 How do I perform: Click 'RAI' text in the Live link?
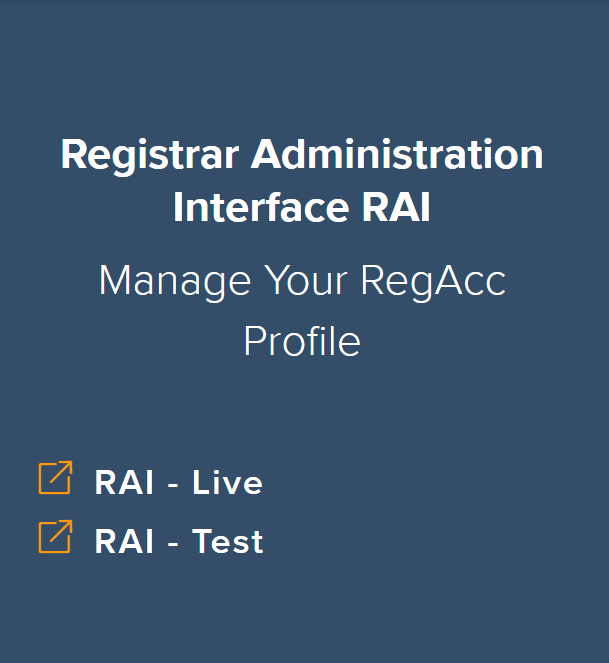[124, 483]
